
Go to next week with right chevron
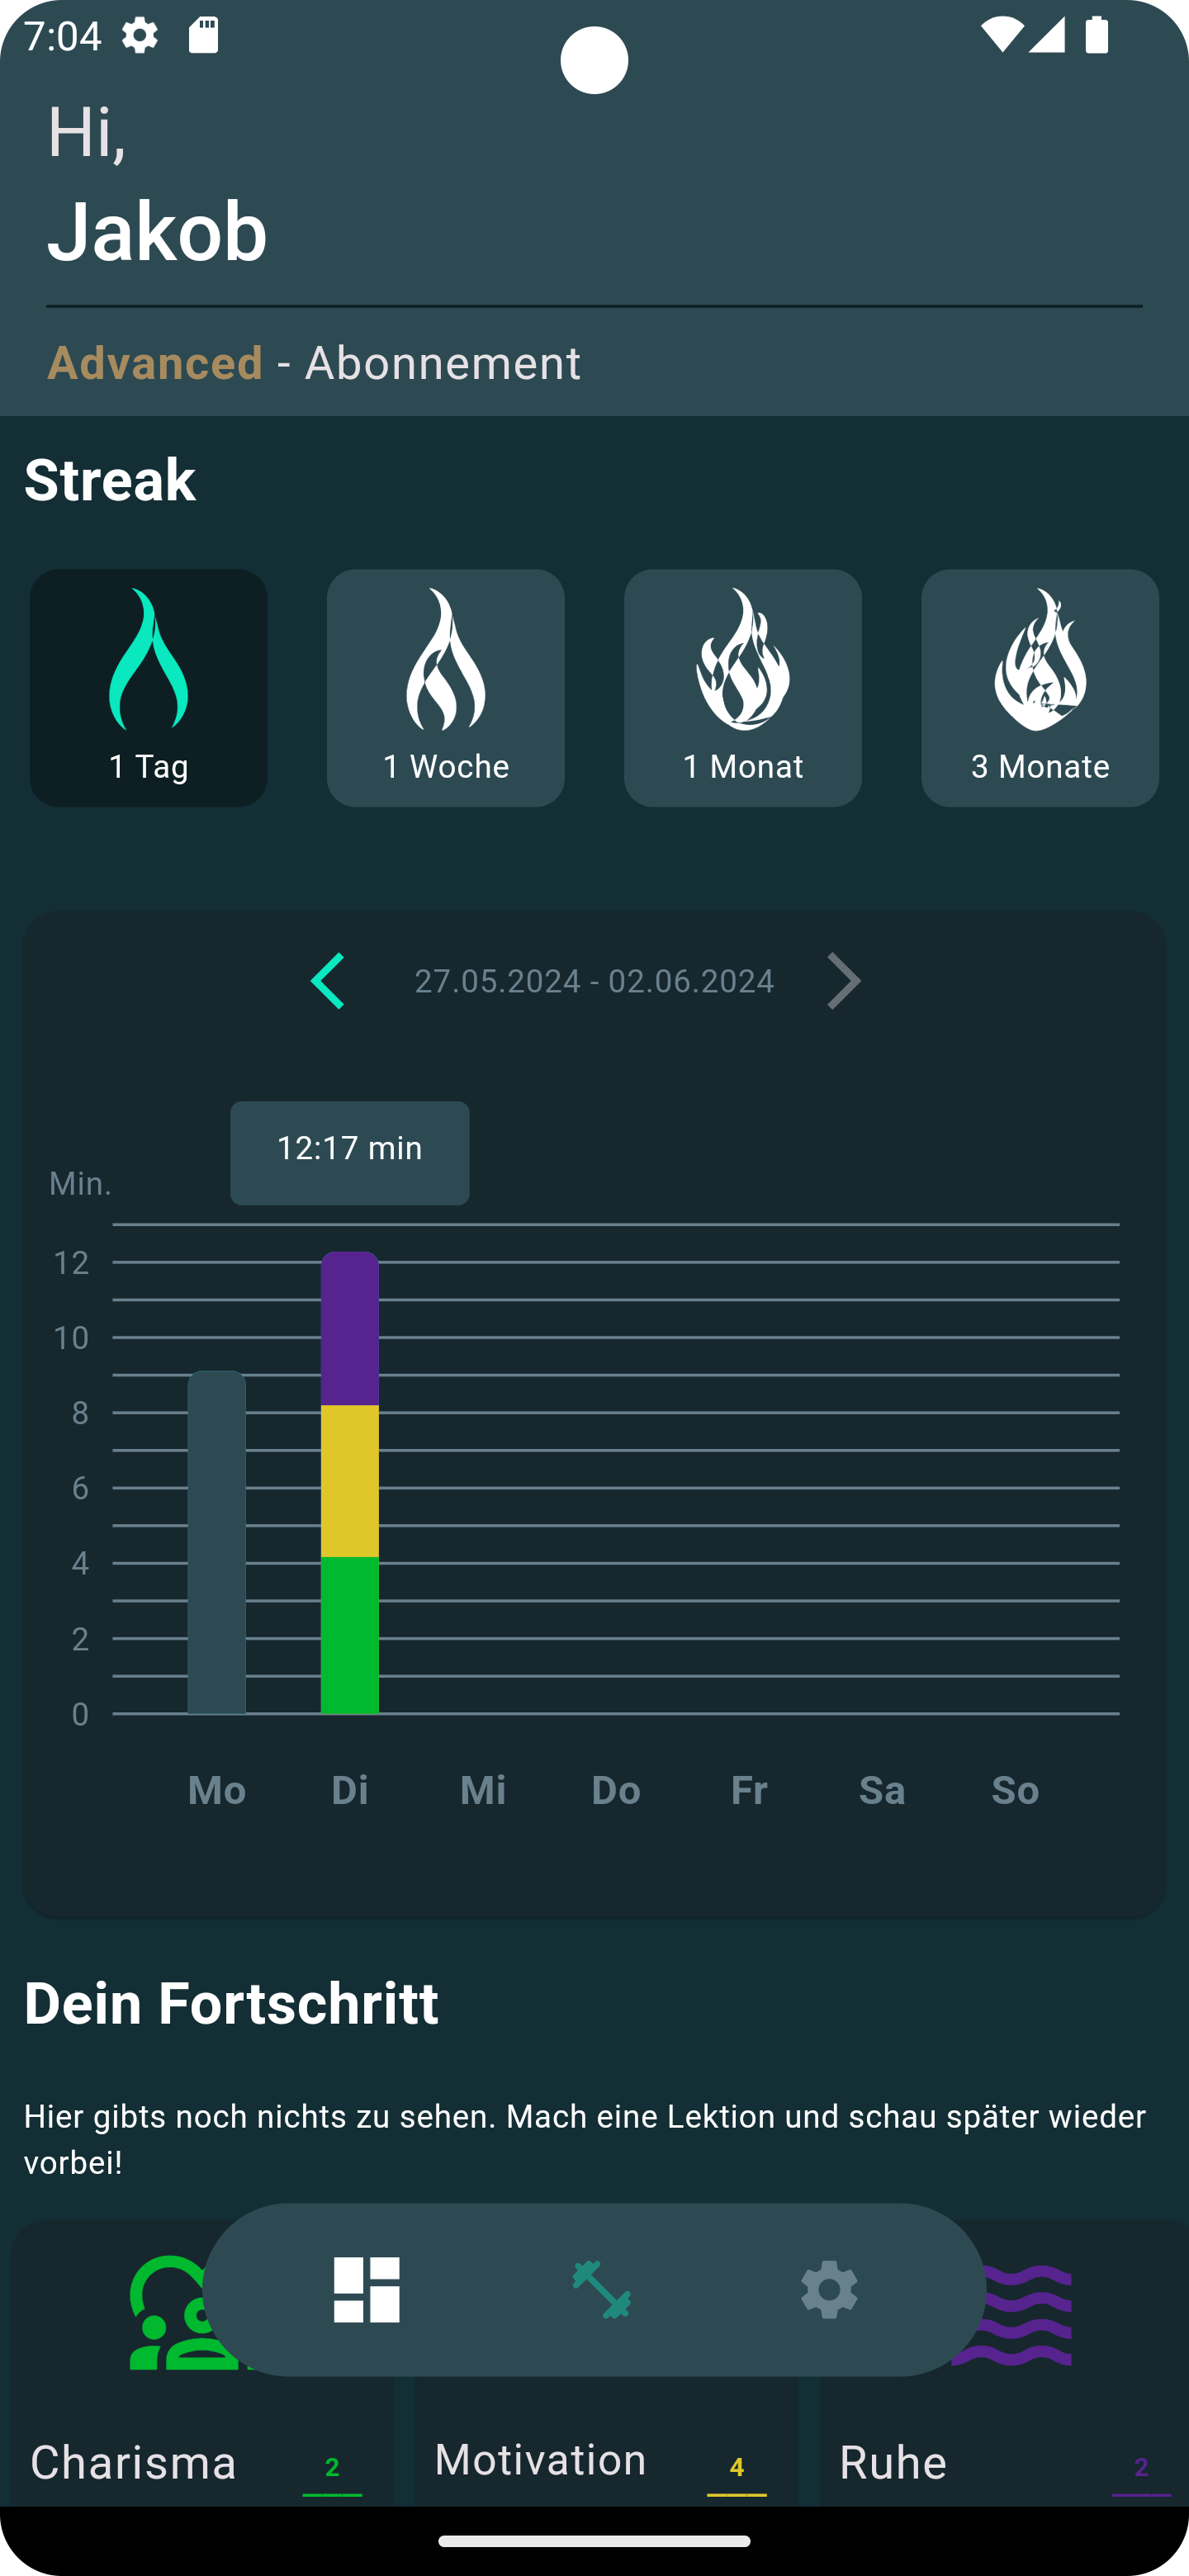[843, 981]
